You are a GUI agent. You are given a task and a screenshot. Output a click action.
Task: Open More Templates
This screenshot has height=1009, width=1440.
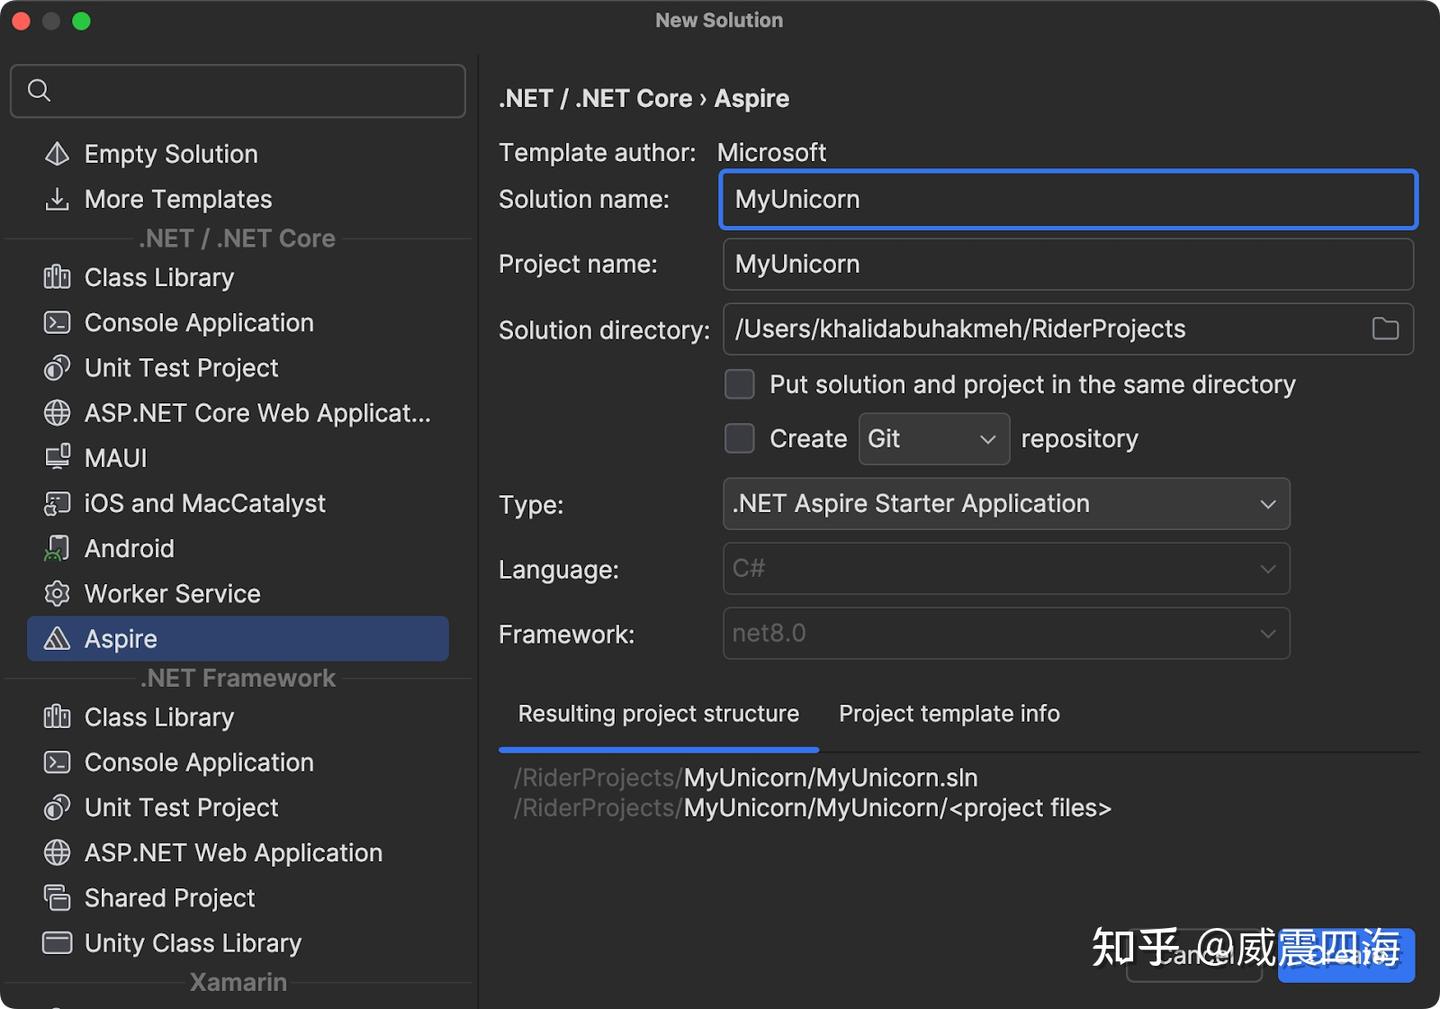tap(177, 199)
